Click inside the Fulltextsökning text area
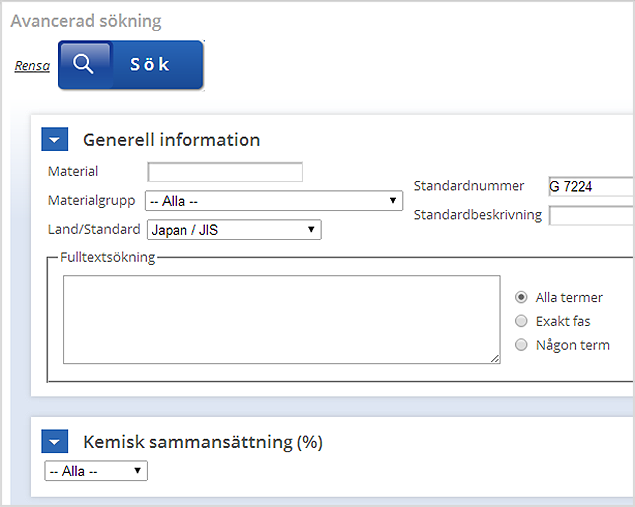 [x=282, y=320]
